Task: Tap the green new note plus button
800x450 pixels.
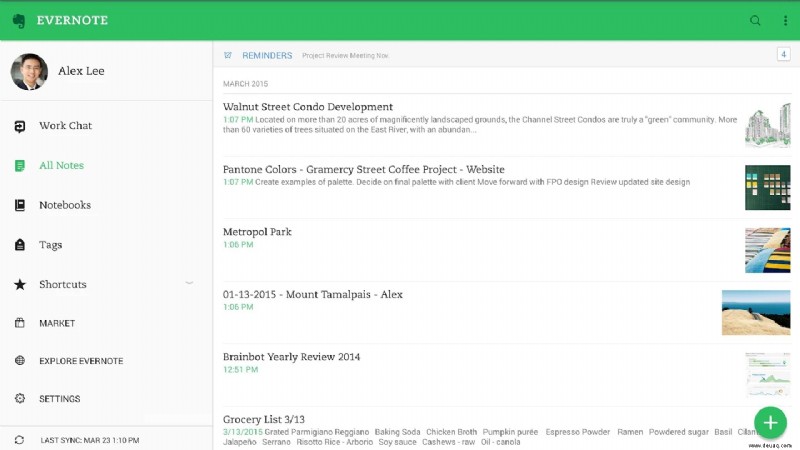Action: (770, 422)
